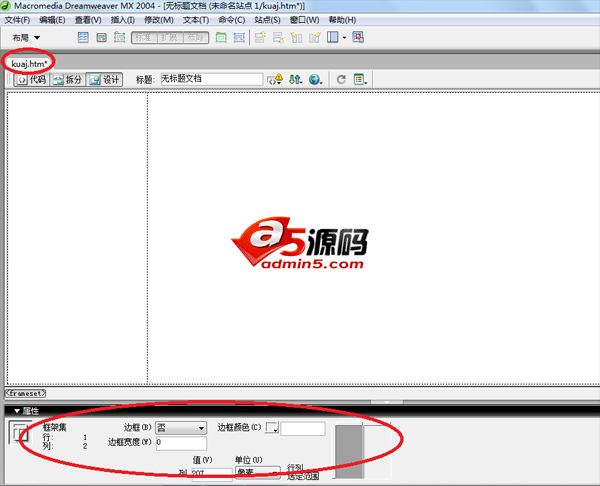Click the frameset icon in properties panel

point(19,432)
